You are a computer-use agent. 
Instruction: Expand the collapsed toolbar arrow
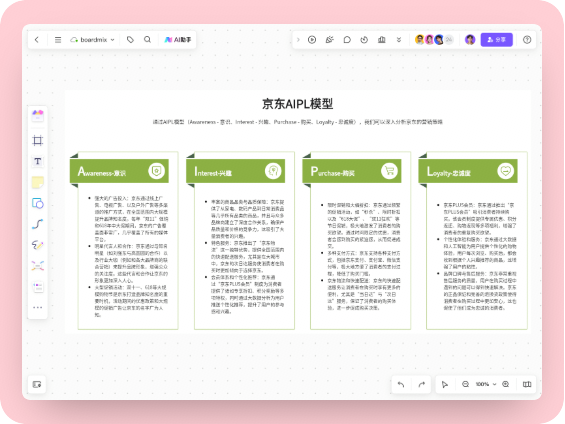pos(298,40)
